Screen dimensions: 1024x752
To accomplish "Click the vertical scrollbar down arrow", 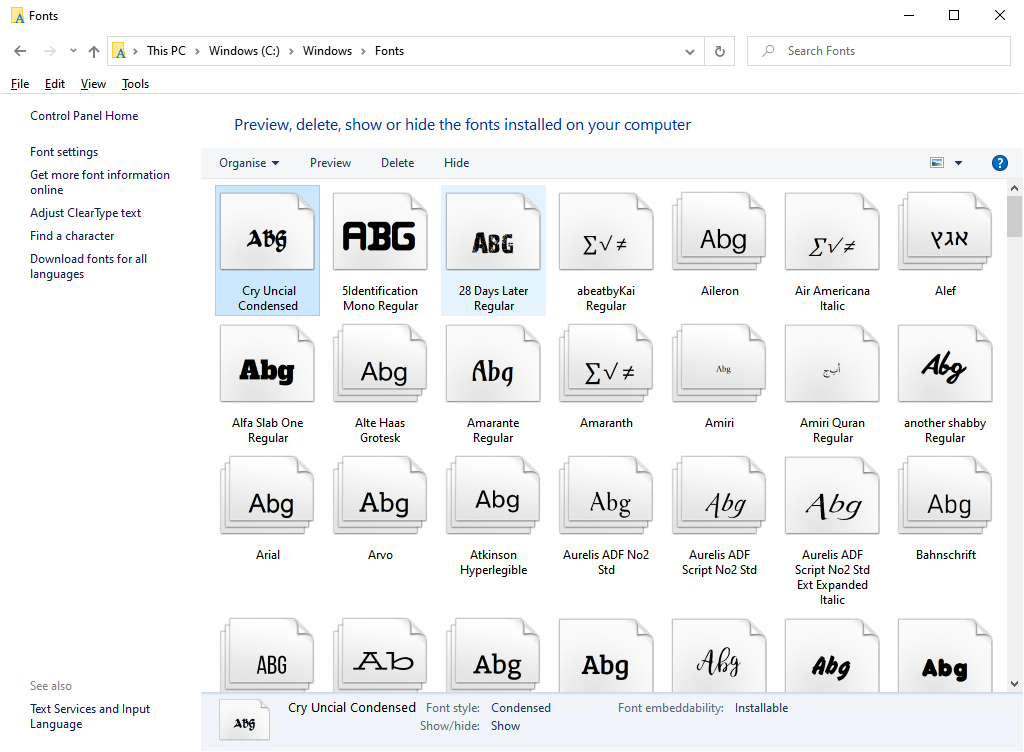I will 1014,683.
